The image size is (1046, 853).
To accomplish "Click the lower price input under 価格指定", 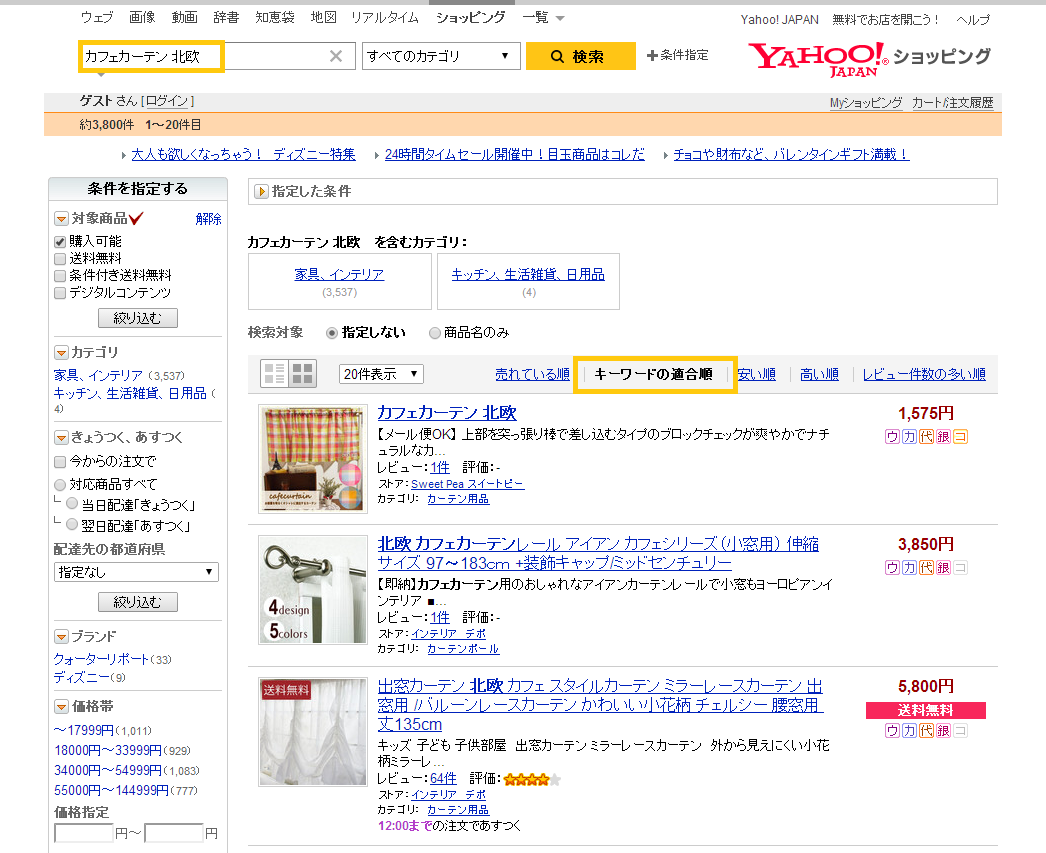I will pyautogui.click(x=84, y=832).
